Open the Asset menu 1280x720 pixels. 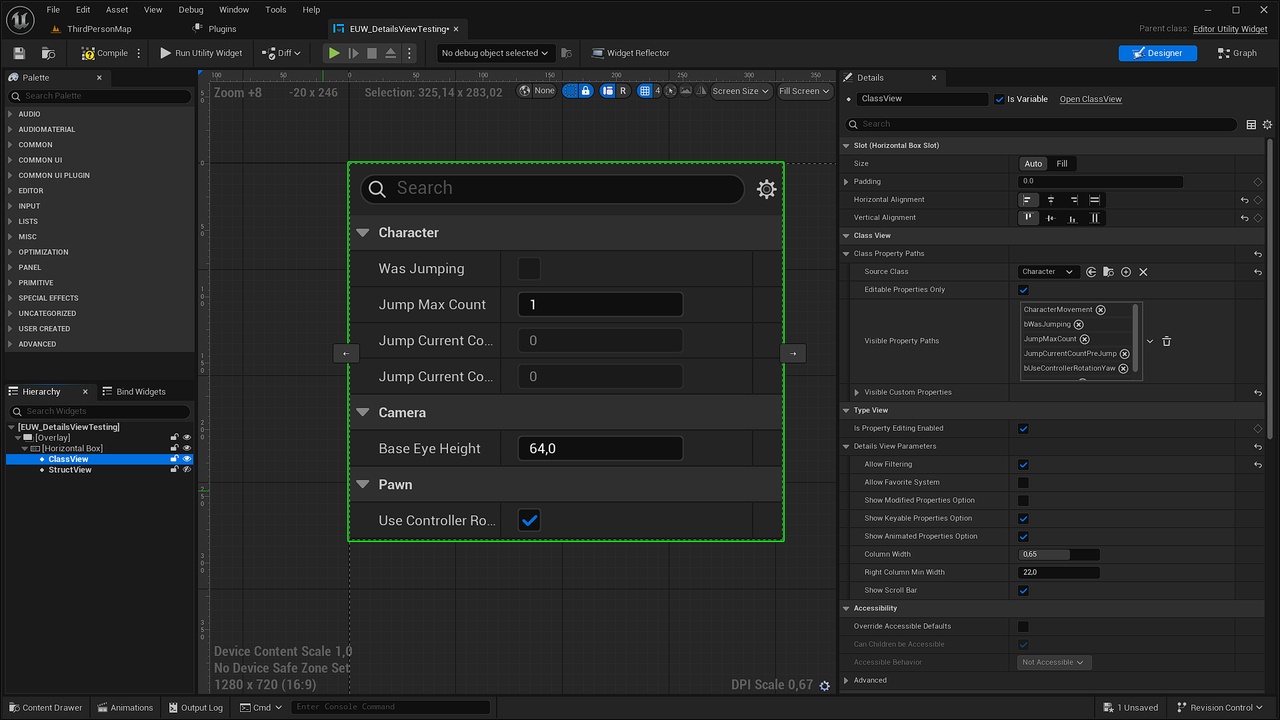click(x=117, y=10)
